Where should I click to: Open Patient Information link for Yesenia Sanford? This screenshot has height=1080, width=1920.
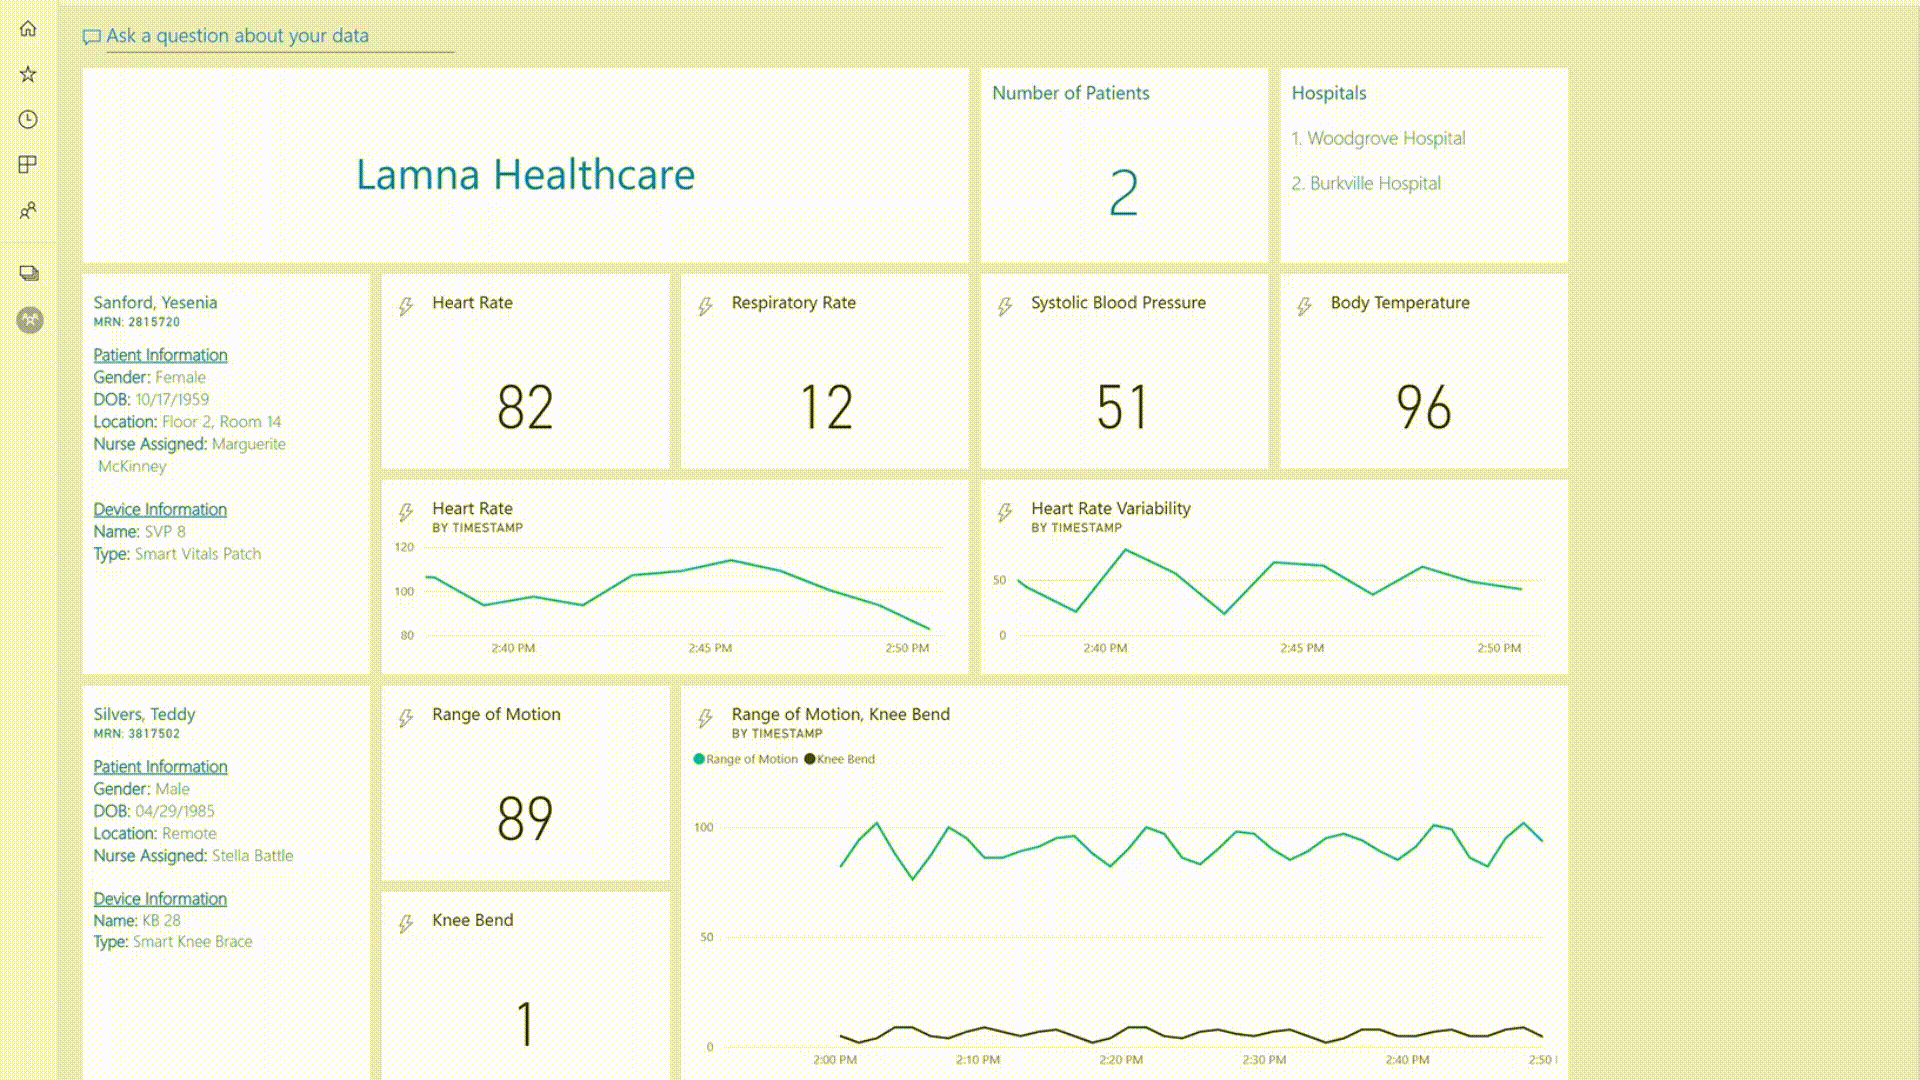(x=160, y=355)
